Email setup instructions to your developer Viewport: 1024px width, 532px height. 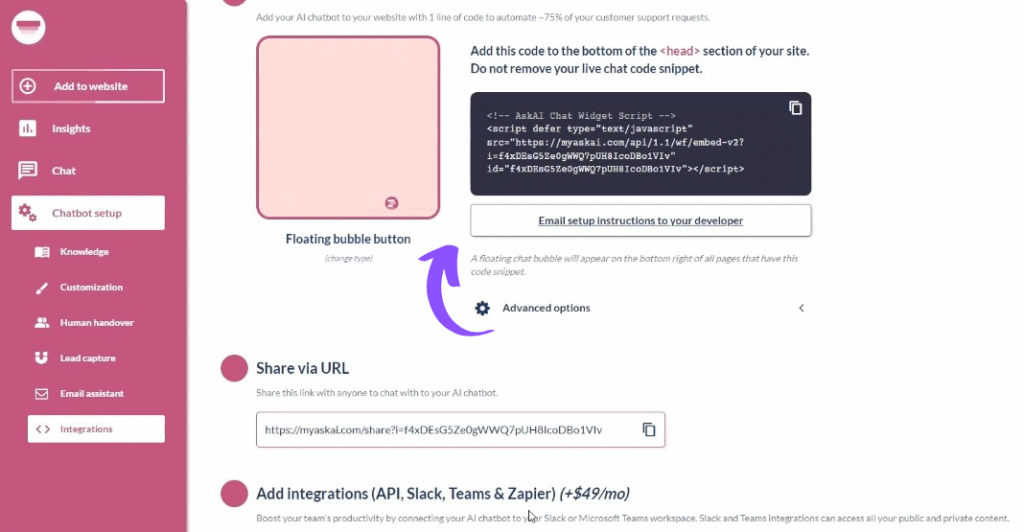point(640,220)
